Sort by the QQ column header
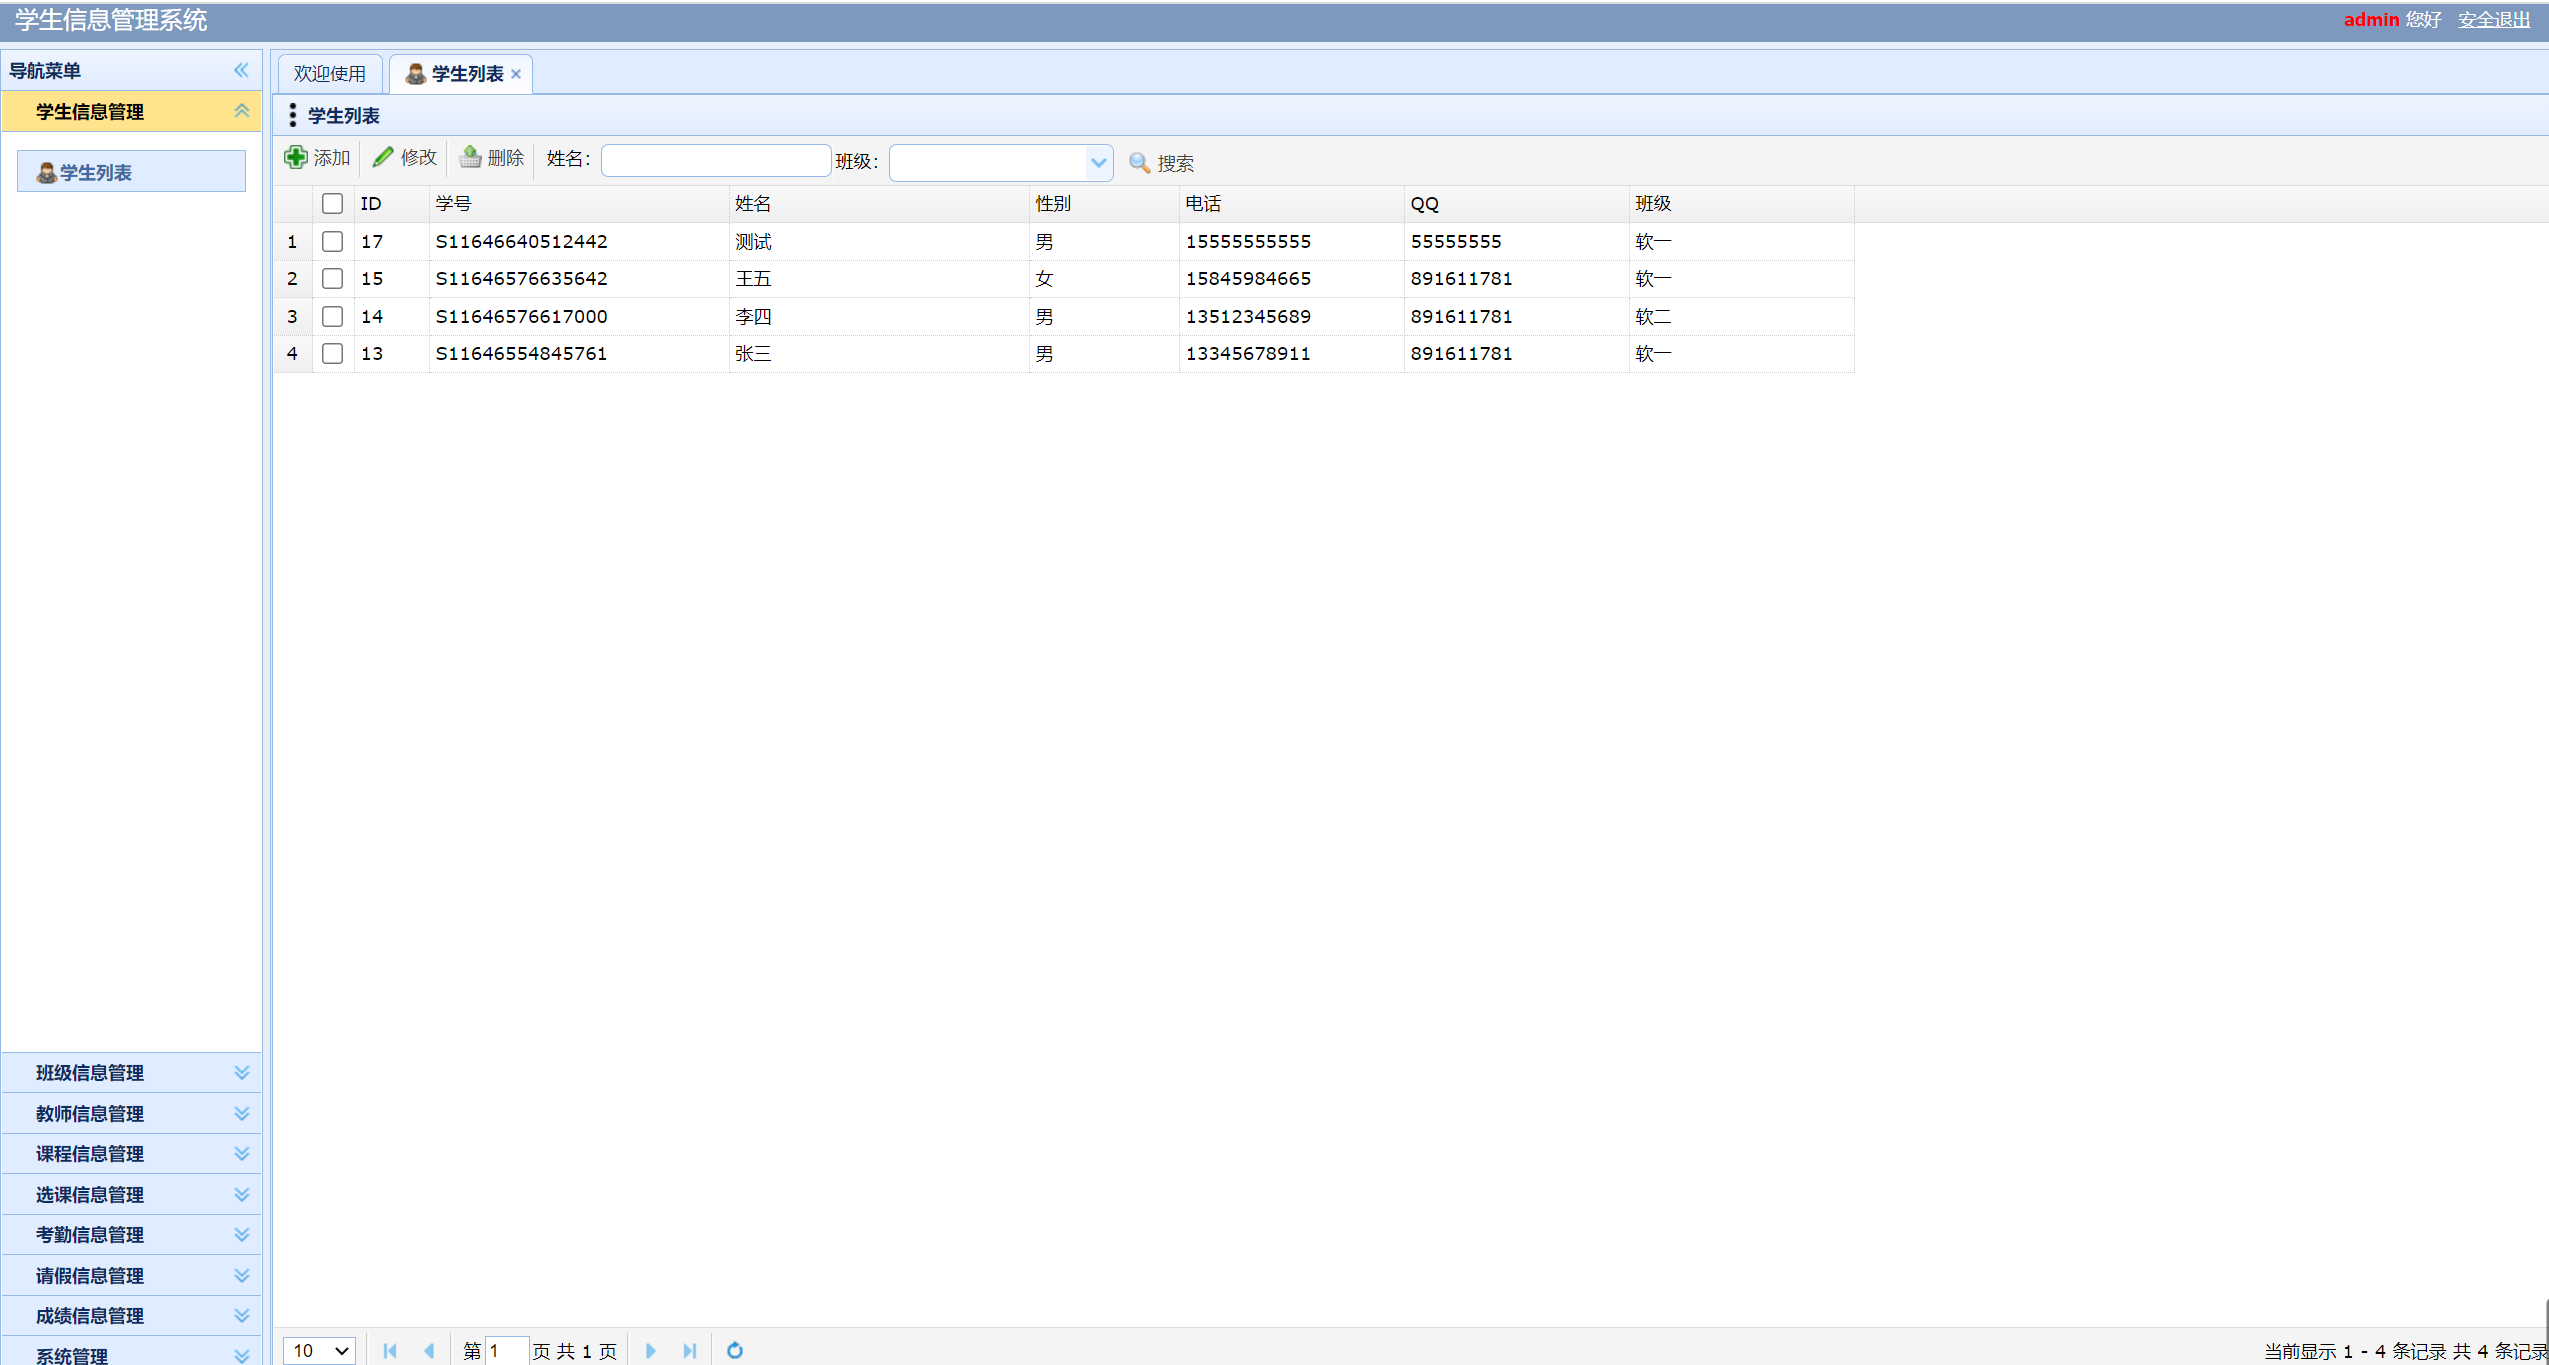This screenshot has width=2549, height=1365. pos(1517,204)
